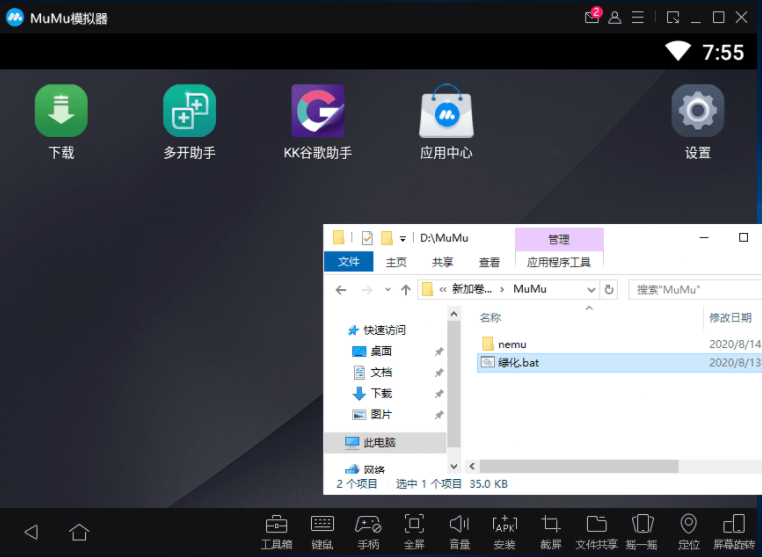Open the 文件 menu in Explorer
Image resolution: width=762 pixels, height=557 pixels.
pyautogui.click(x=348, y=261)
